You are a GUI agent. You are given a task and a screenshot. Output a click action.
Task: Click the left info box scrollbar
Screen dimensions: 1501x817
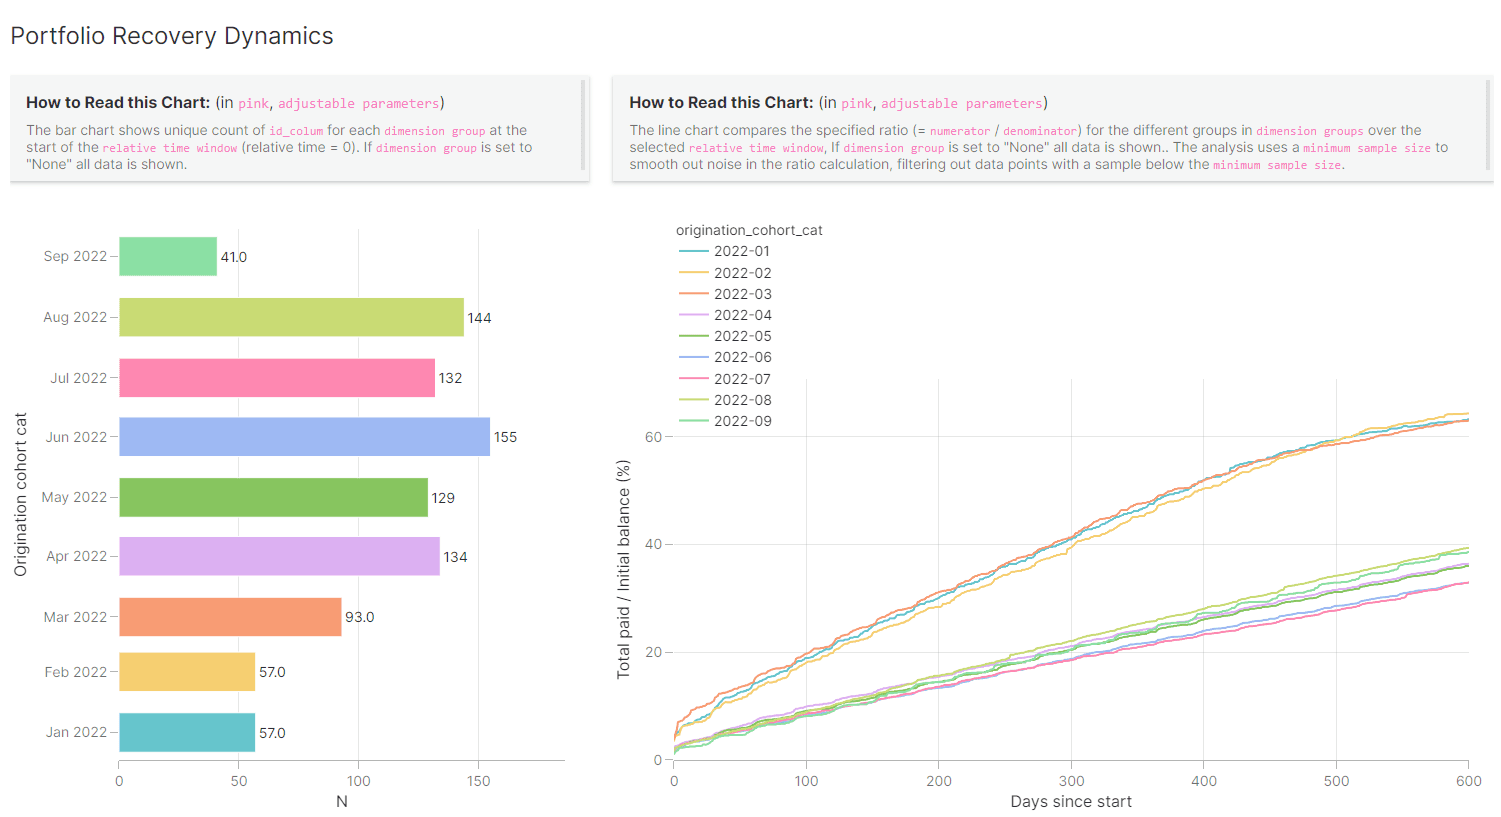(583, 125)
